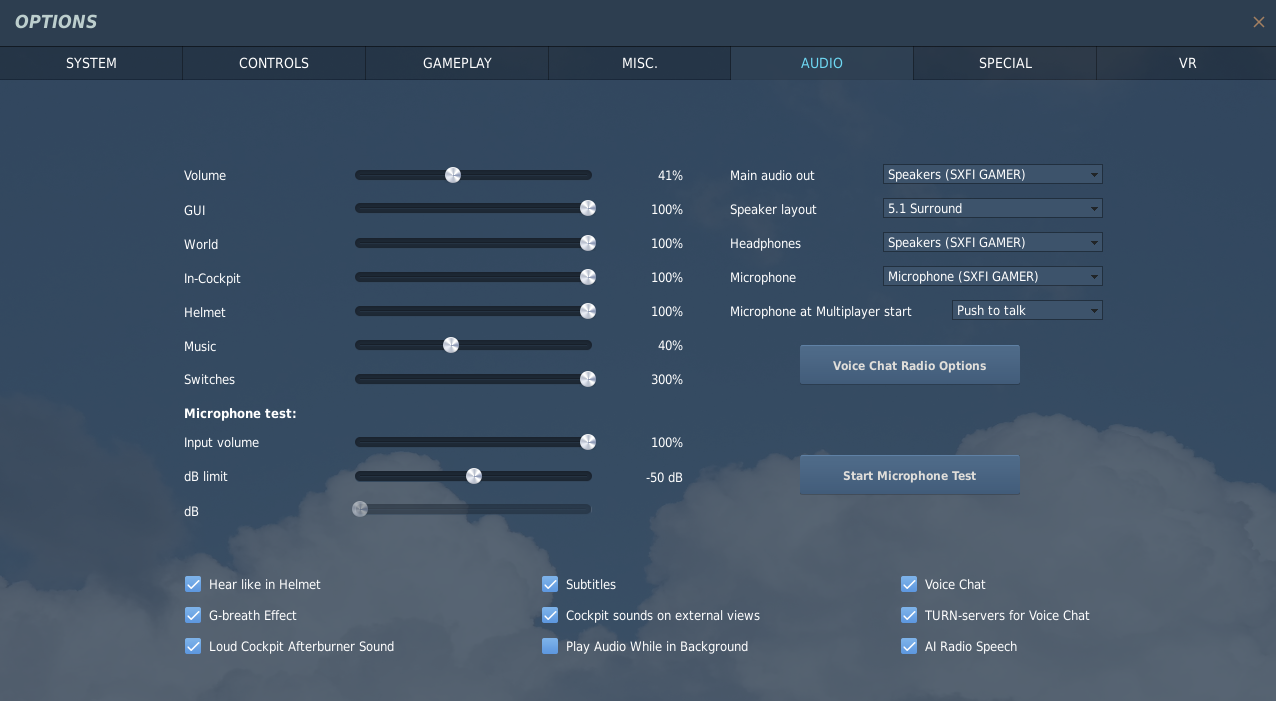This screenshot has height=701, width=1276.
Task: Click the Helmet slider knob
Action: [x=588, y=311]
